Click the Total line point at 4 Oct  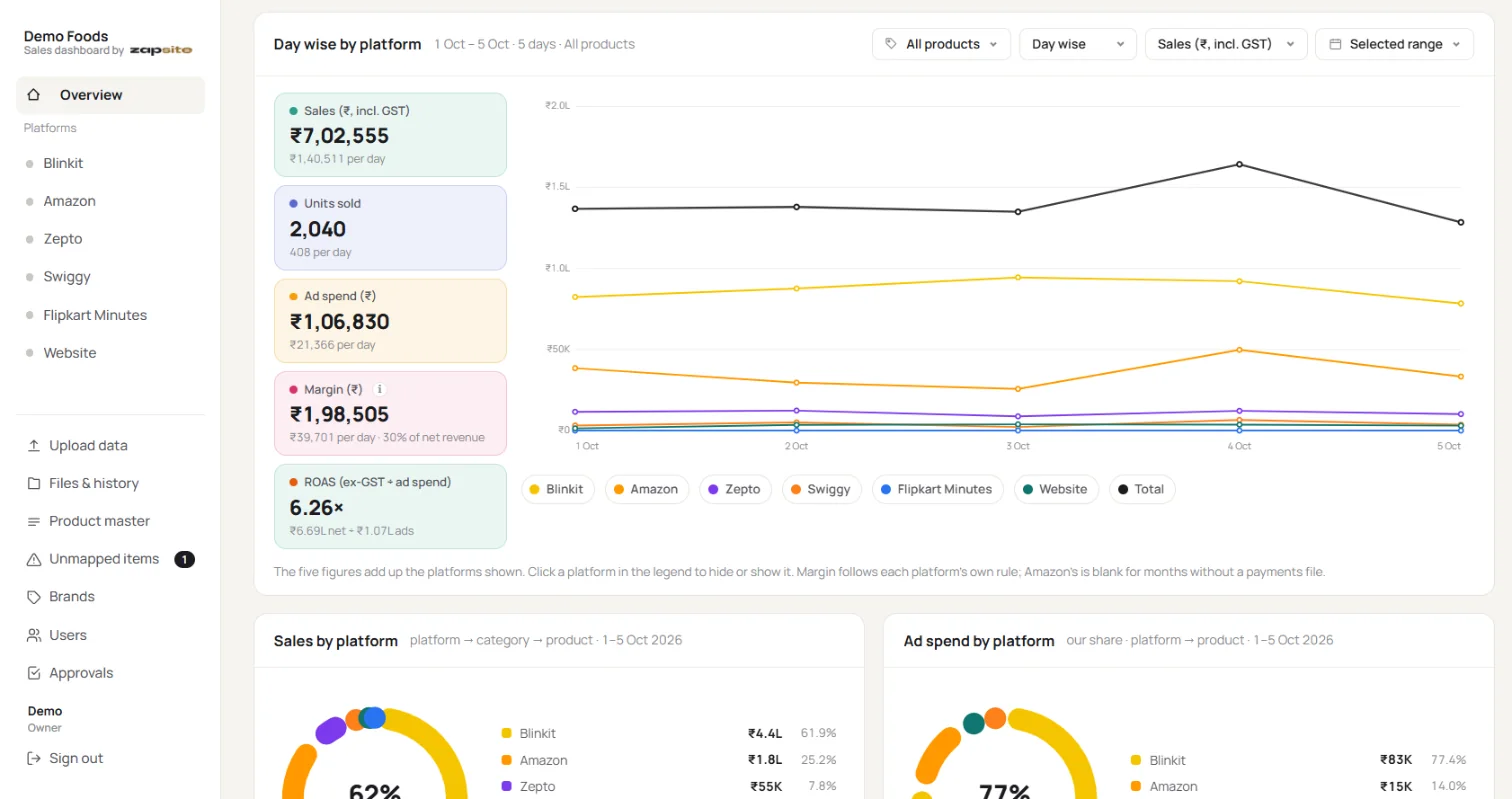(x=1240, y=164)
